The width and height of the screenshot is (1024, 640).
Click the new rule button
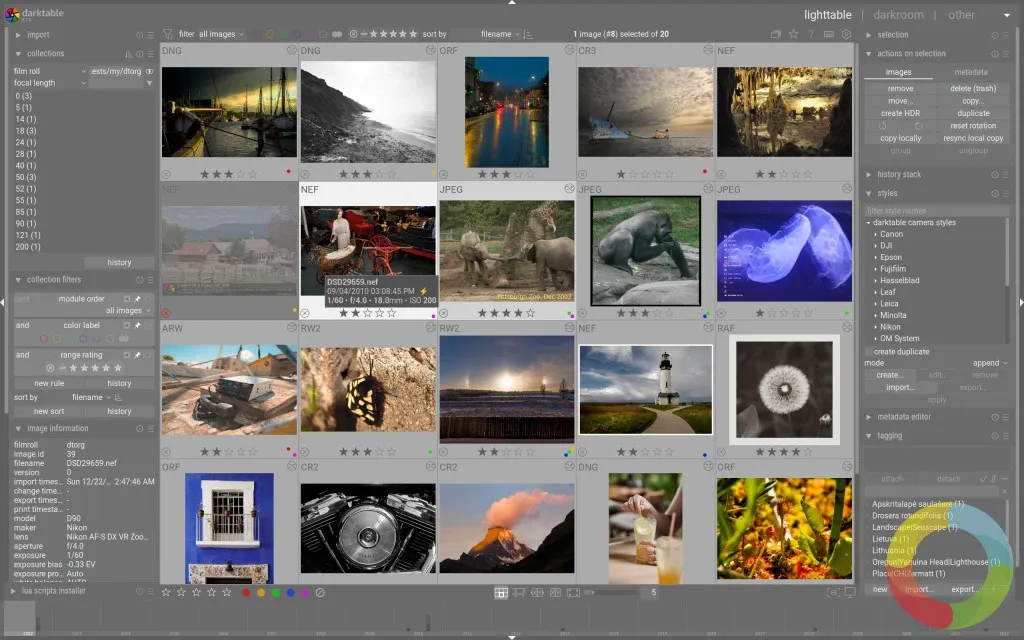(49, 383)
